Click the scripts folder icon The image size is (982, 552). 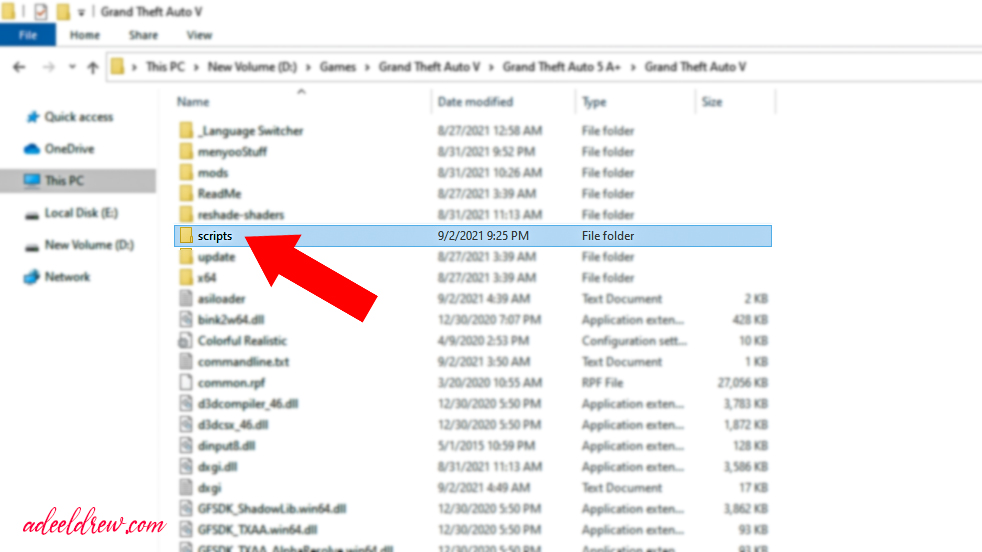186,236
